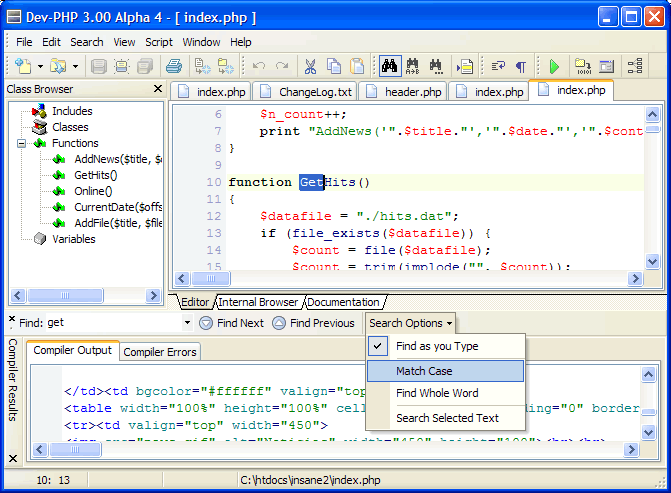Screen dimensions: 671x493
Task: Click the green Run script icon
Action: (554, 66)
